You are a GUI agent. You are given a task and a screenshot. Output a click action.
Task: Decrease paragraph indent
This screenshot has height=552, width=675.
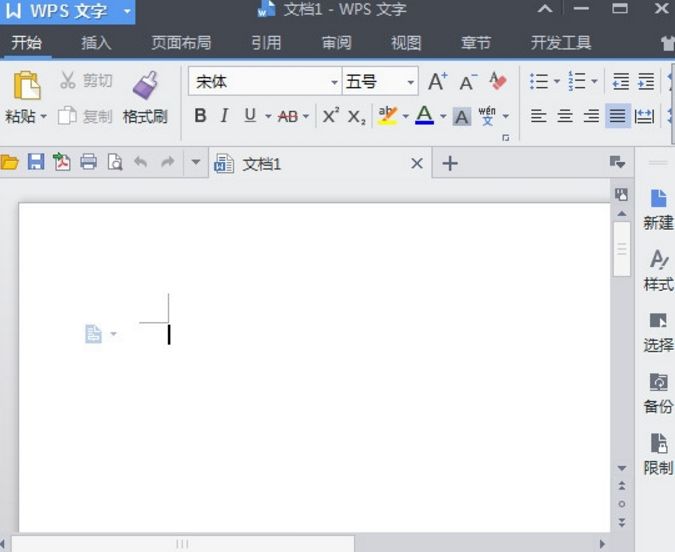621,81
